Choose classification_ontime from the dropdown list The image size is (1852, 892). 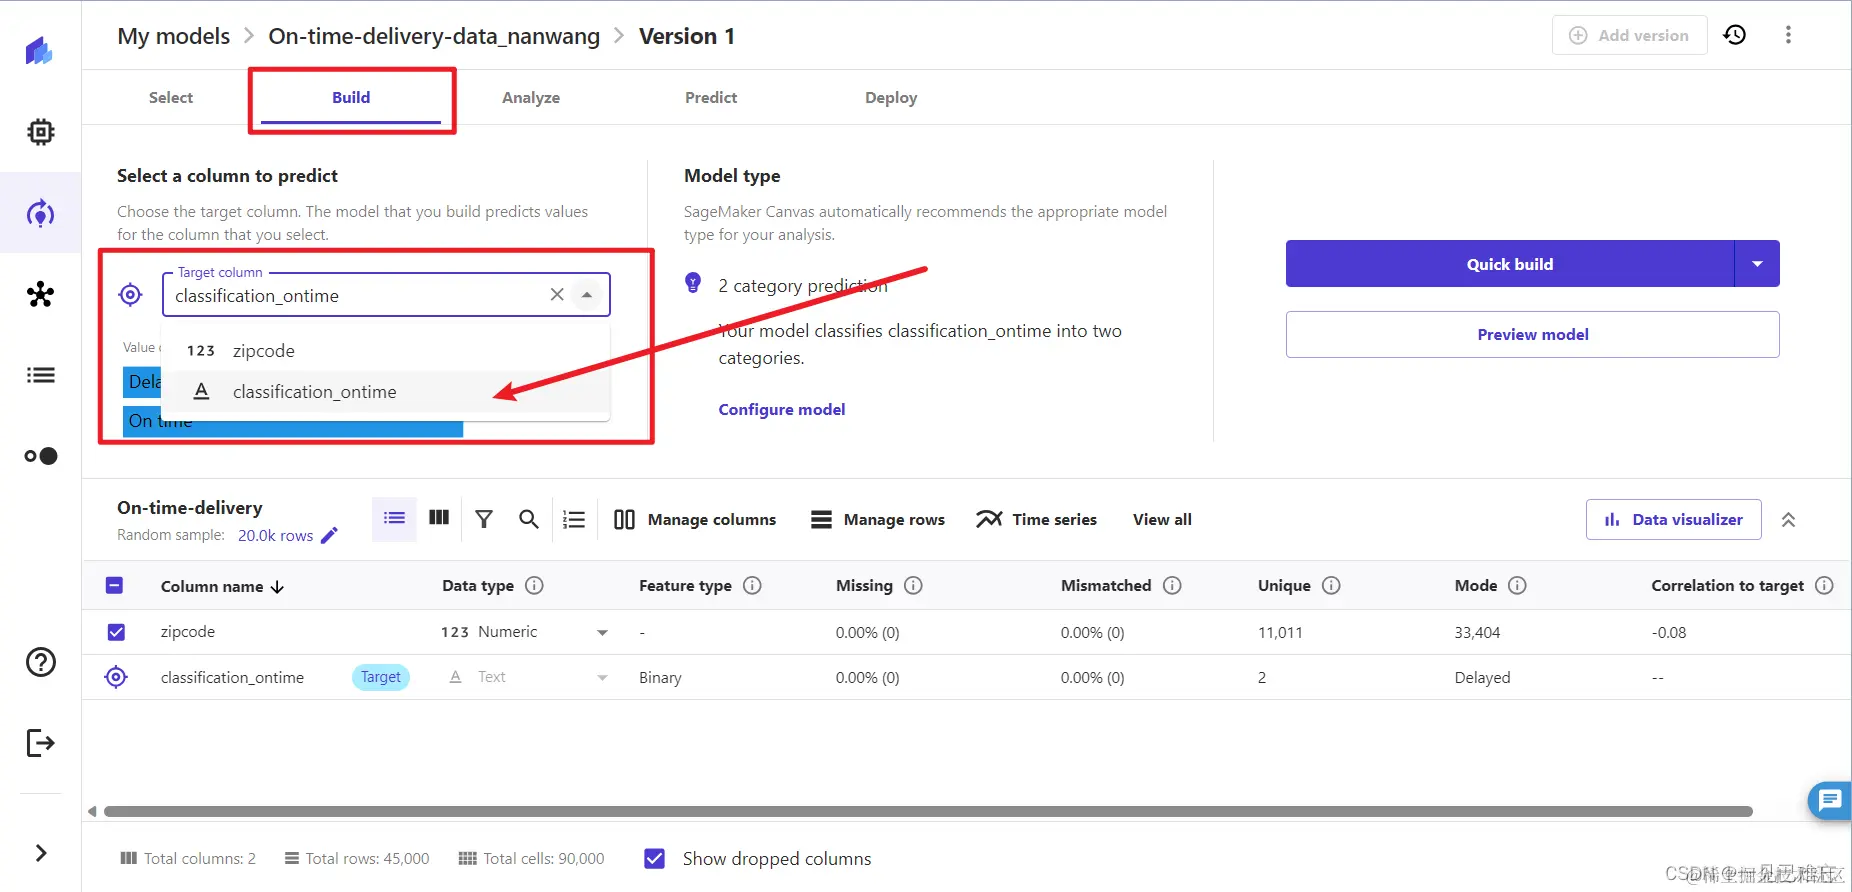(x=385, y=392)
